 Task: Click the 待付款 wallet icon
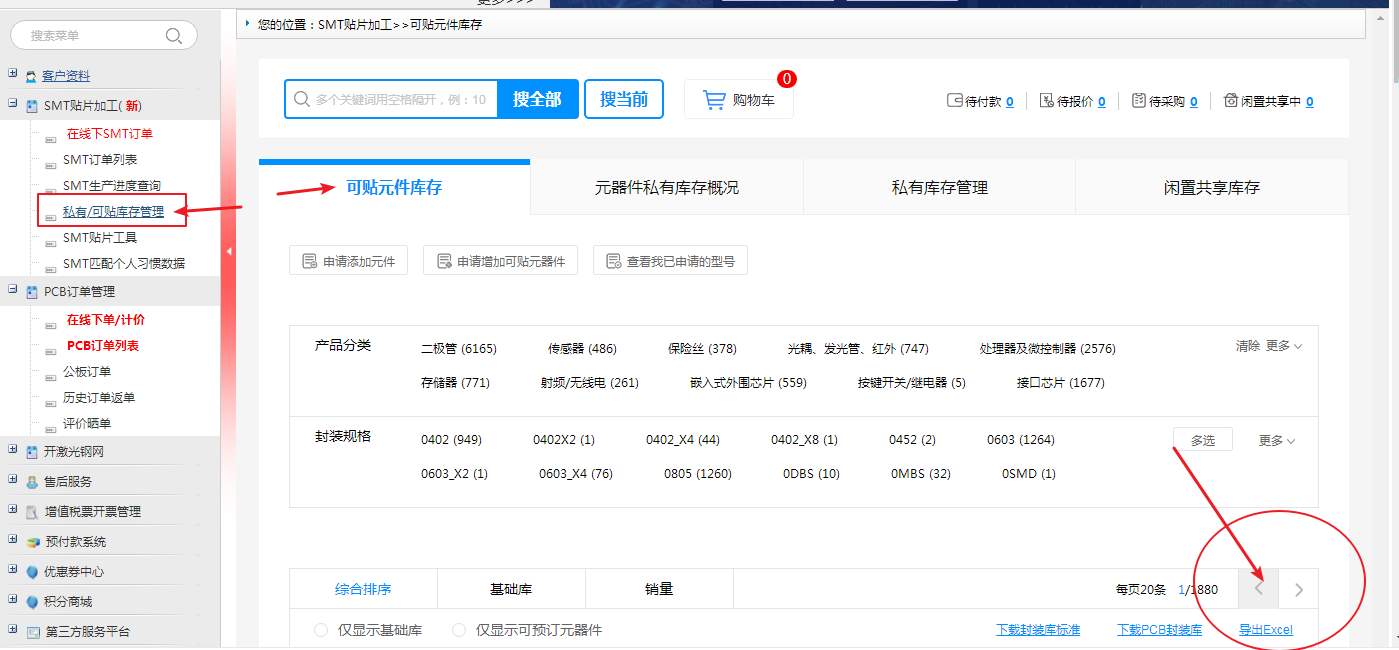[x=955, y=101]
